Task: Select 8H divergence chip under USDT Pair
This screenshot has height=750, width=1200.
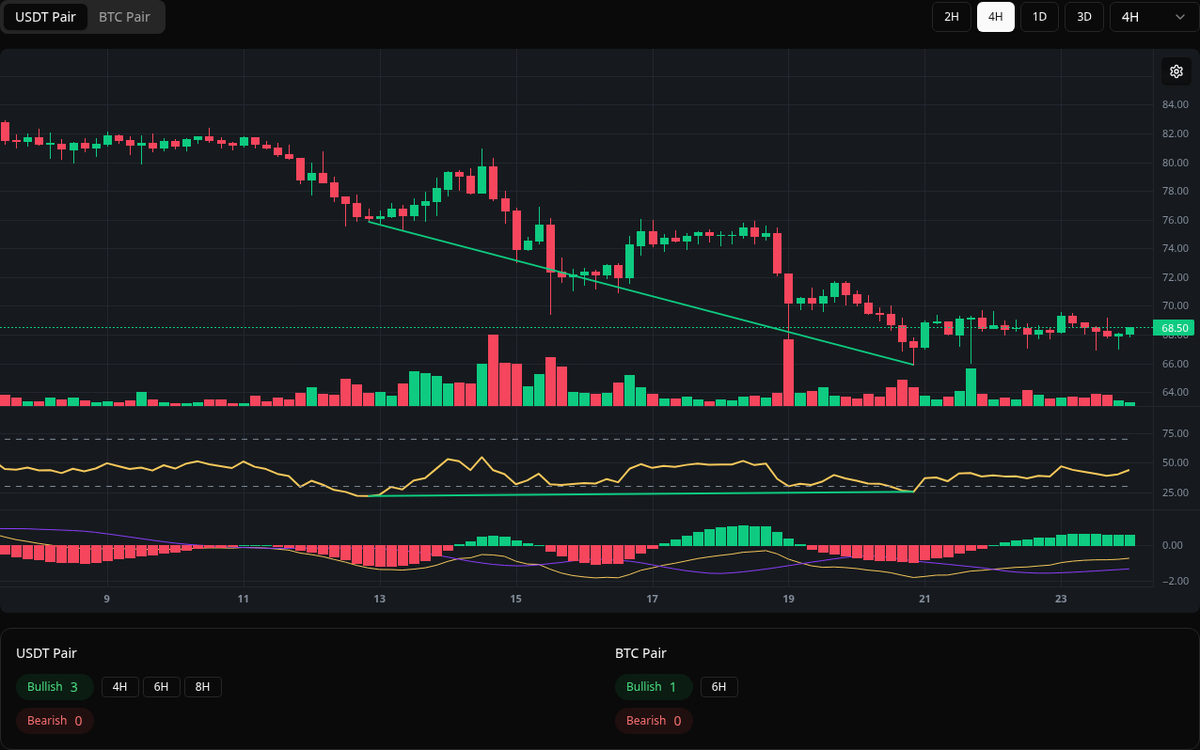Action: [203, 687]
